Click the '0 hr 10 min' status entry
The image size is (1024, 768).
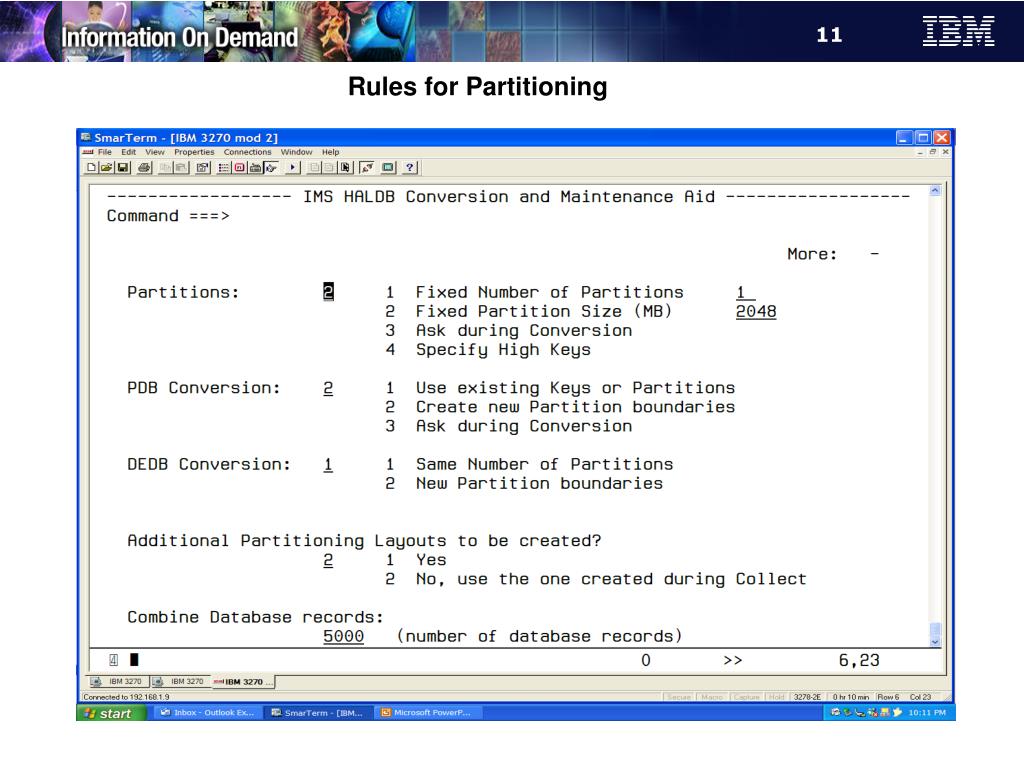[x=851, y=697]
